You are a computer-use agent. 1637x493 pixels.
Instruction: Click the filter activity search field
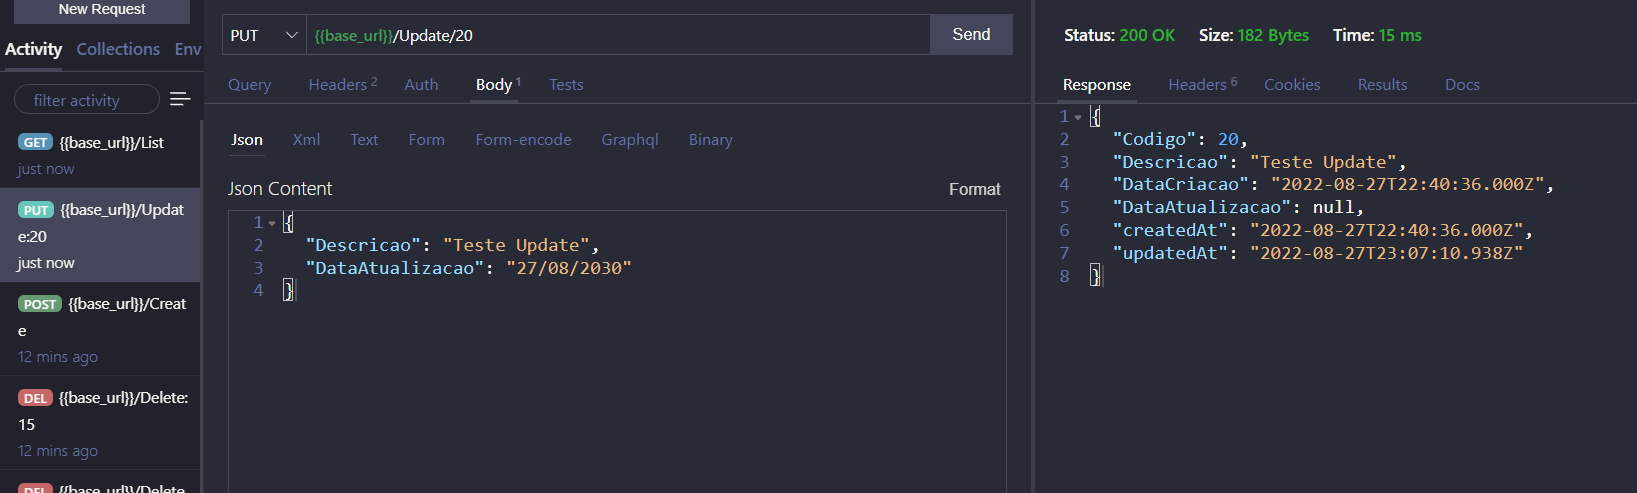[87, 100]
